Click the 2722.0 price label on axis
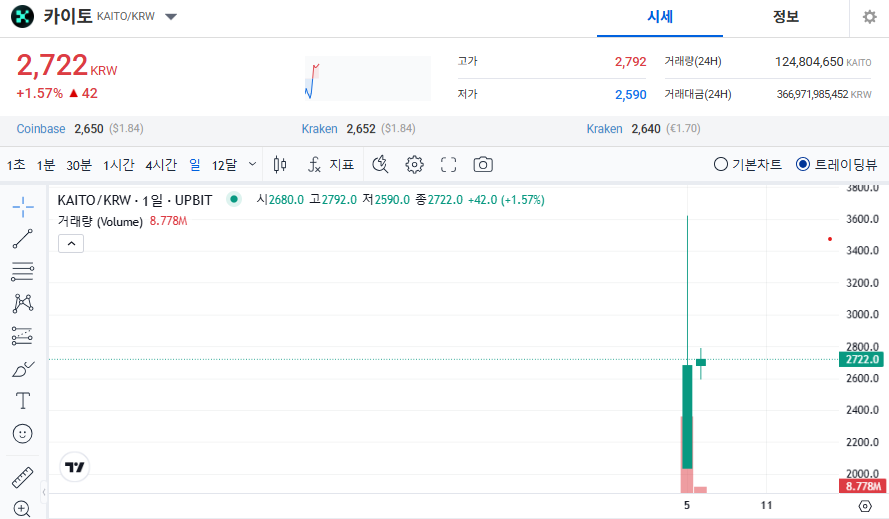Viewport: 889px width, 519px height. [861, 360]
